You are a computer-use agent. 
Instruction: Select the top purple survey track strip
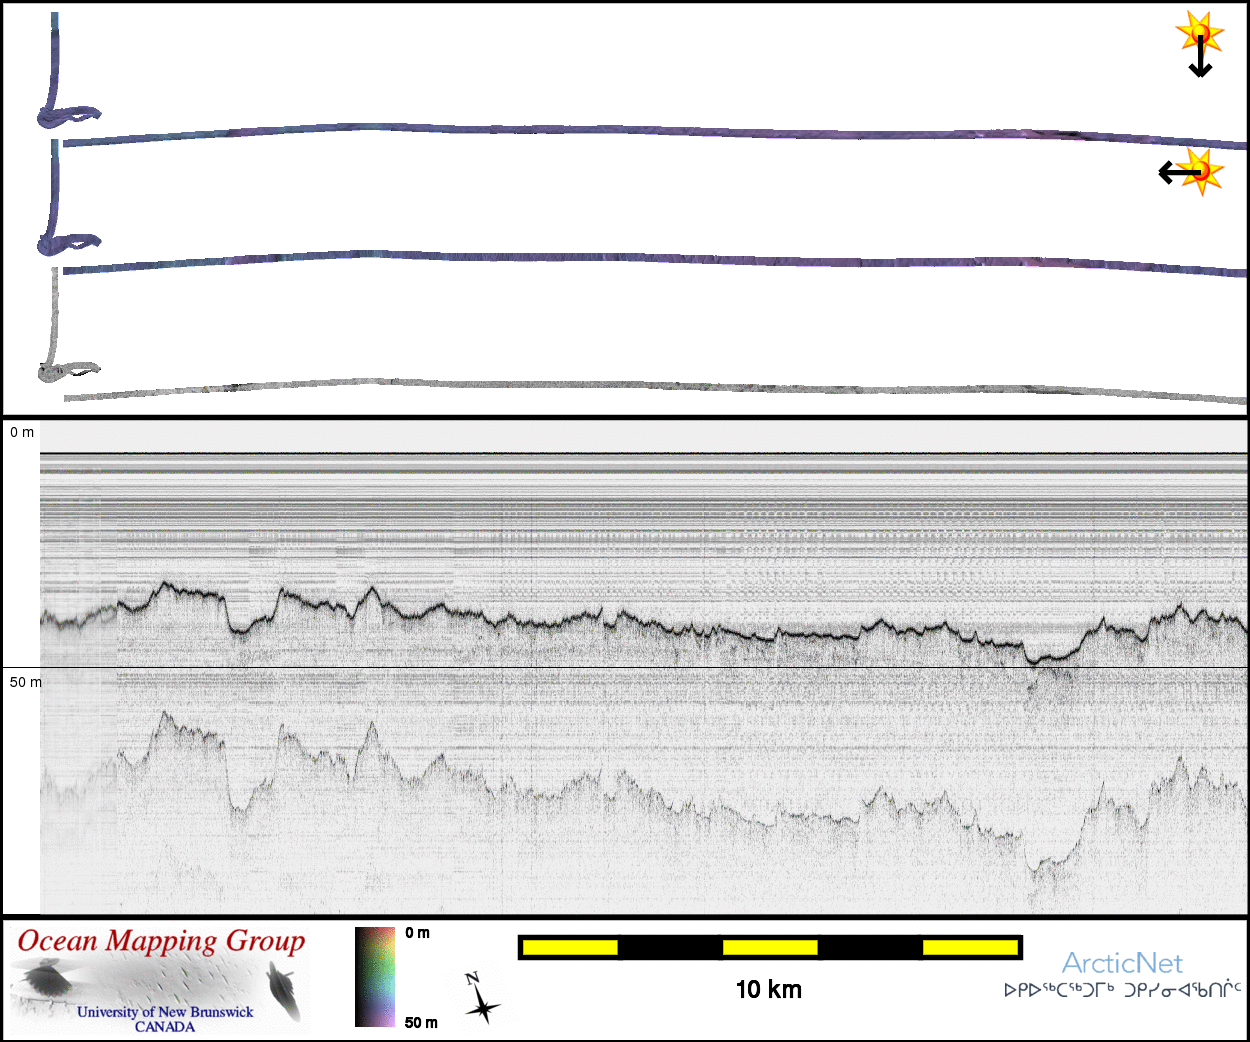pos(650,131)
